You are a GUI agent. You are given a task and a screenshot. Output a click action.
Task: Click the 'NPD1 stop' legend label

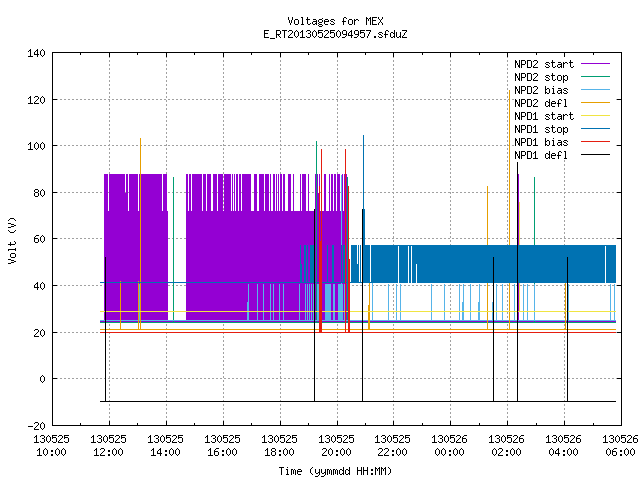point(541,129)
